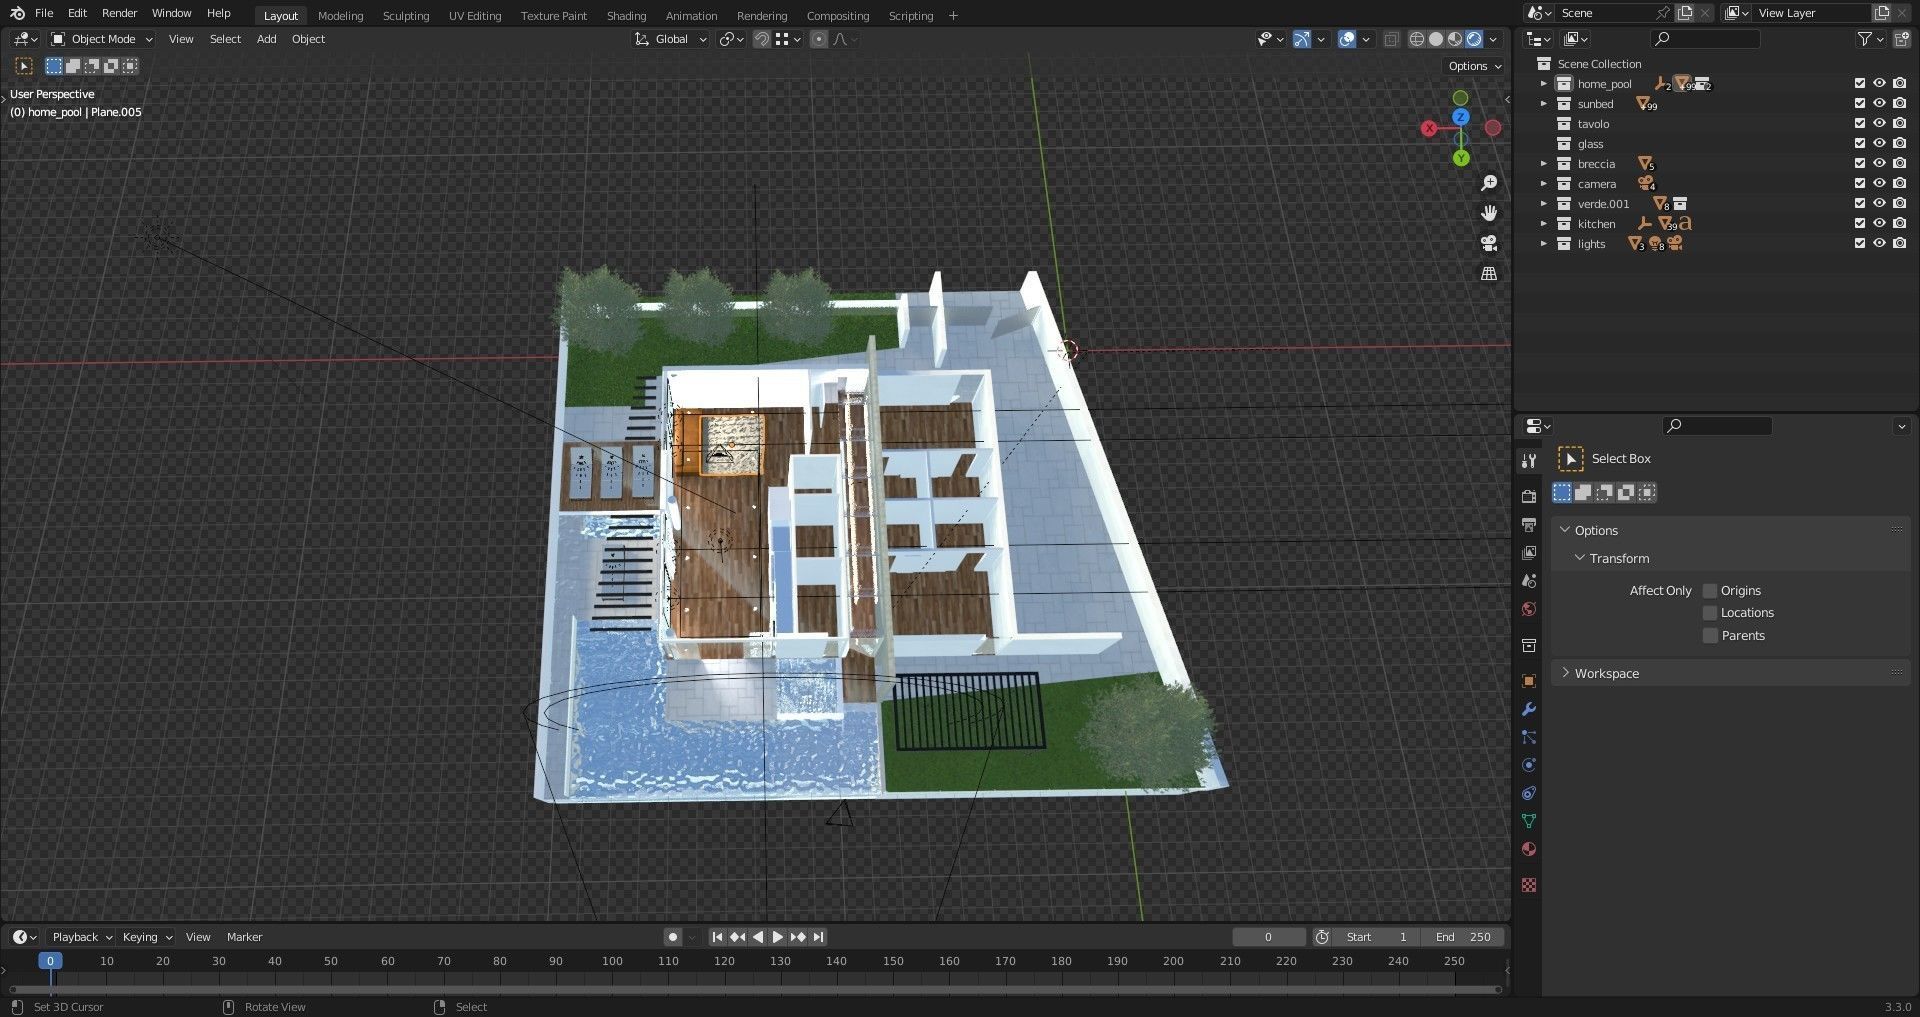Toggle snapping magnet icon
The height and width of the screenshot is (1017, 1920).
point(762,39)
